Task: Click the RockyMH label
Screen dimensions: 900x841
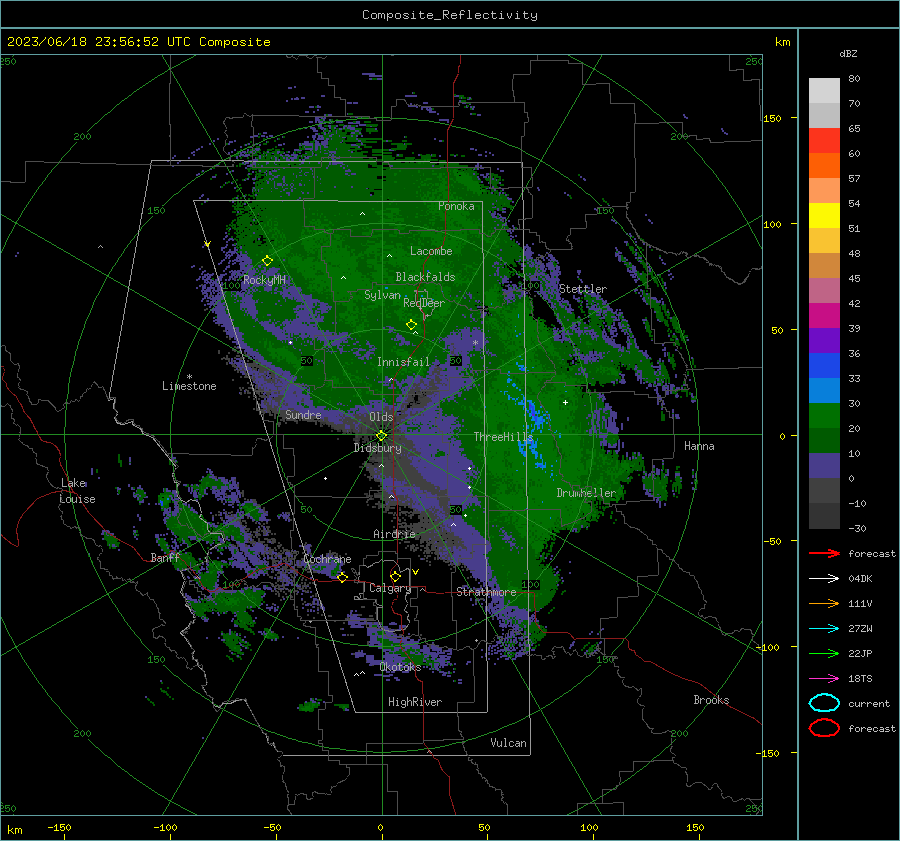Action: tap(264, 280)
